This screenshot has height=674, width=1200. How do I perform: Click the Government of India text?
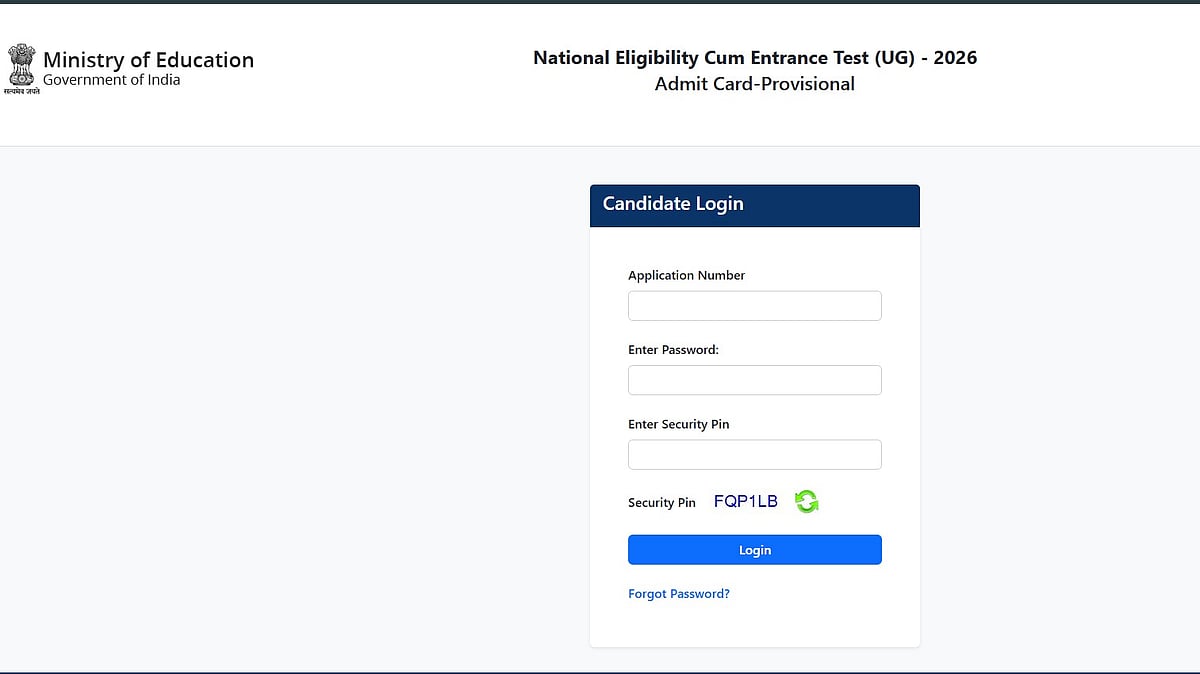point(111,80)
